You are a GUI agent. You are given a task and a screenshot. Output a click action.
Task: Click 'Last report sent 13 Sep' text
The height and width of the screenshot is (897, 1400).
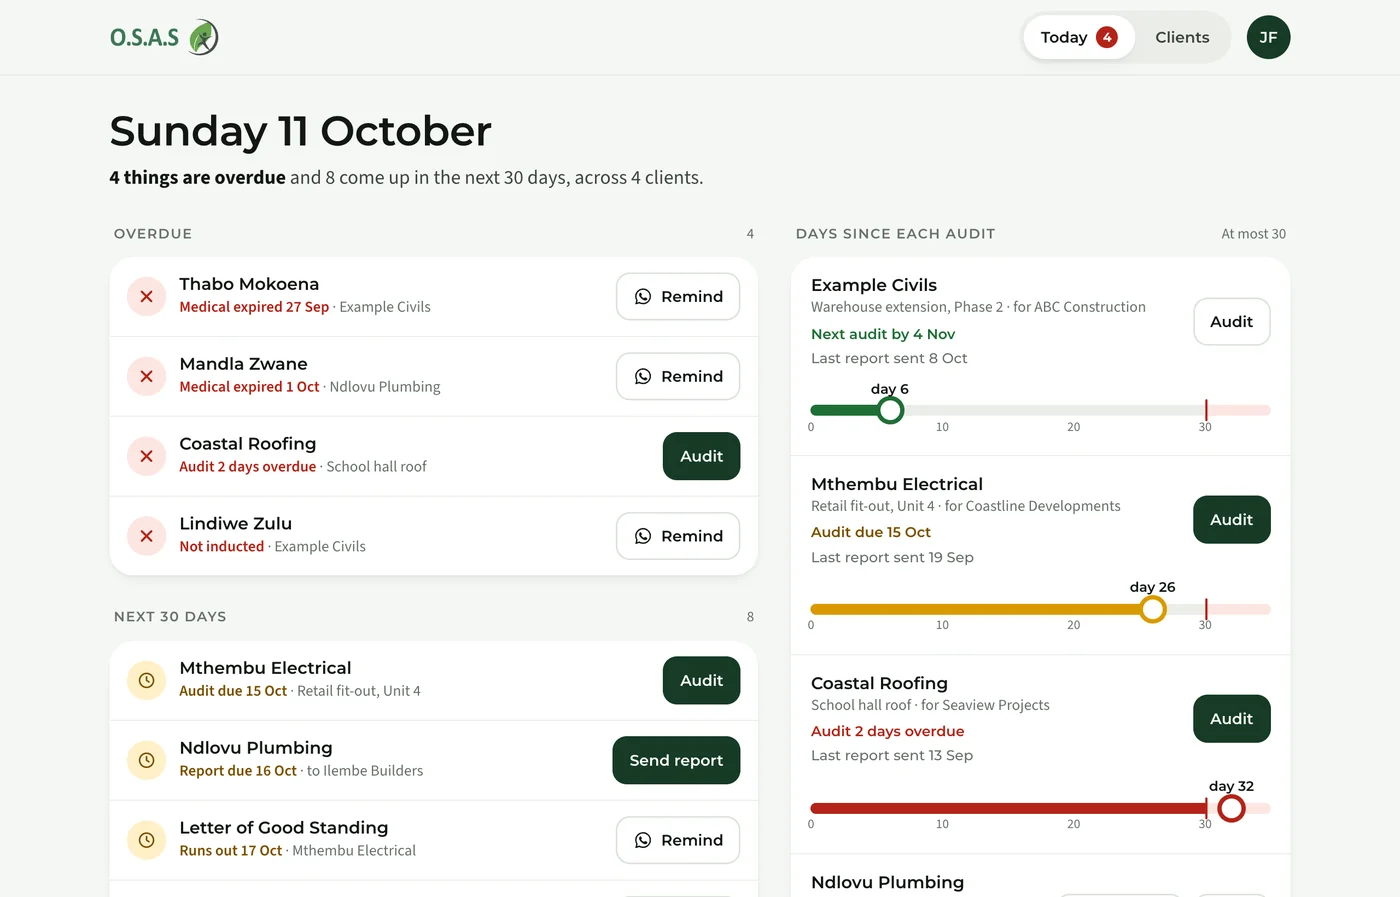pyautogui.click(x=892, y=755)
